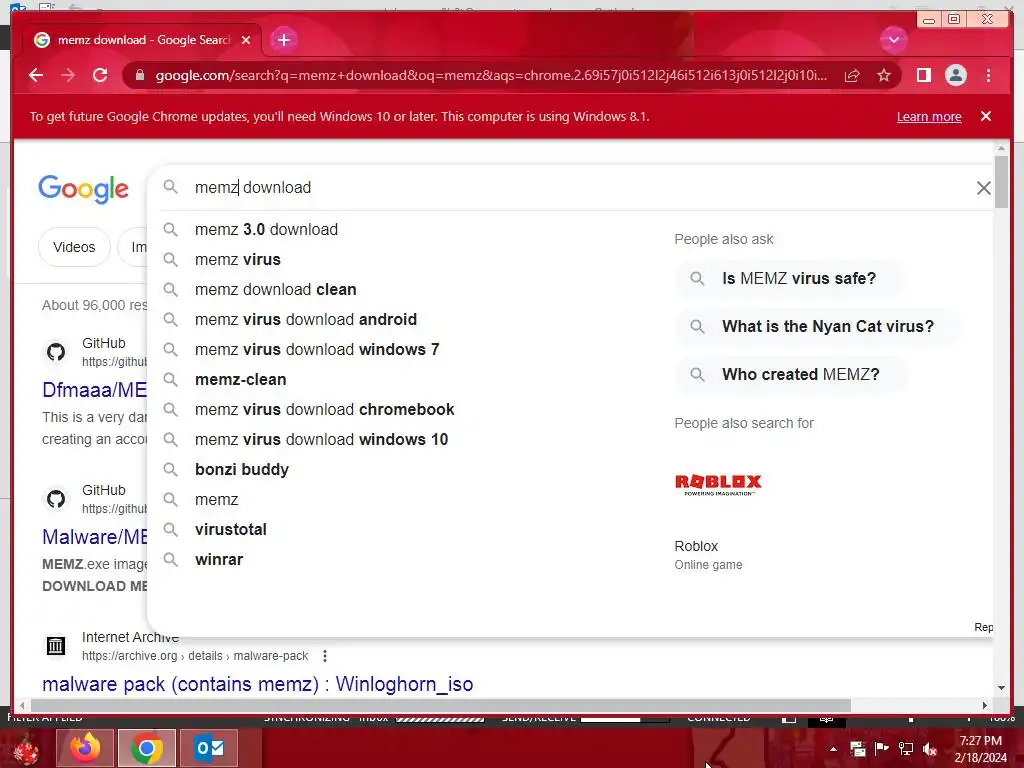This screenshot has width=1024, height=768.
Task: Open options for the Internet Archive result
Action: pyautogui.click(x=325, y=656)
